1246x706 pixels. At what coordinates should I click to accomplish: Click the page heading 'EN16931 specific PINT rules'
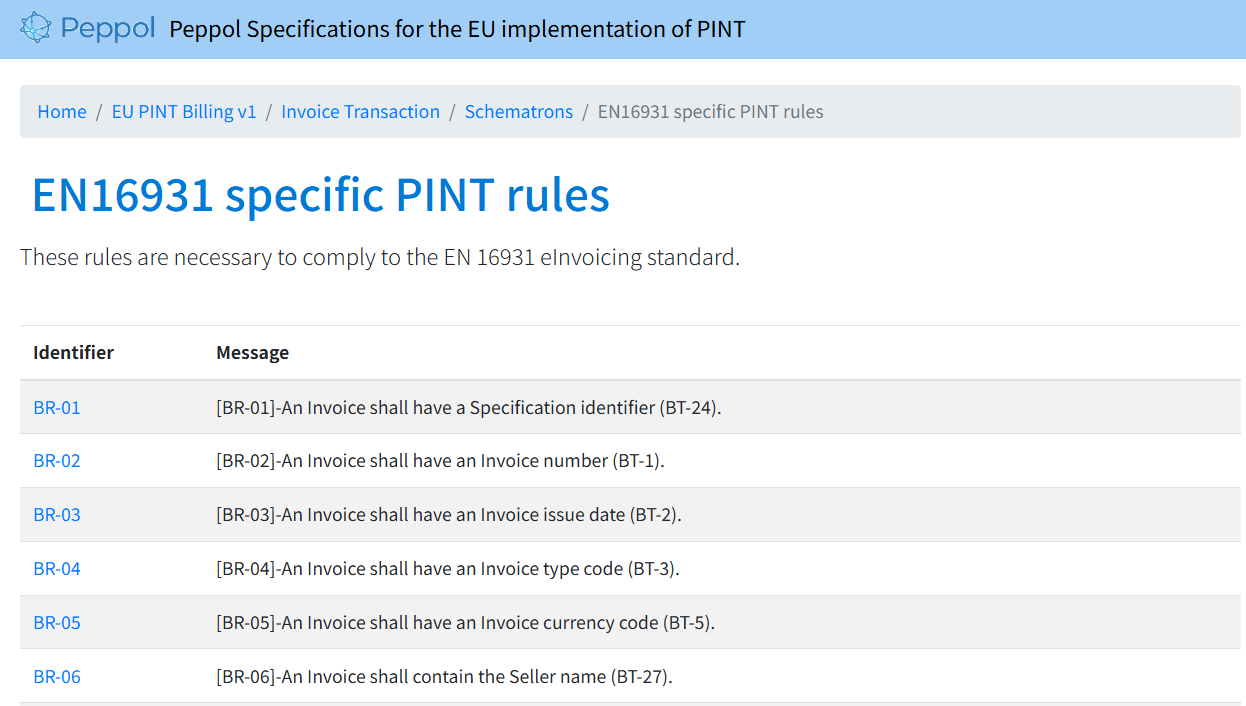(321, 194)
